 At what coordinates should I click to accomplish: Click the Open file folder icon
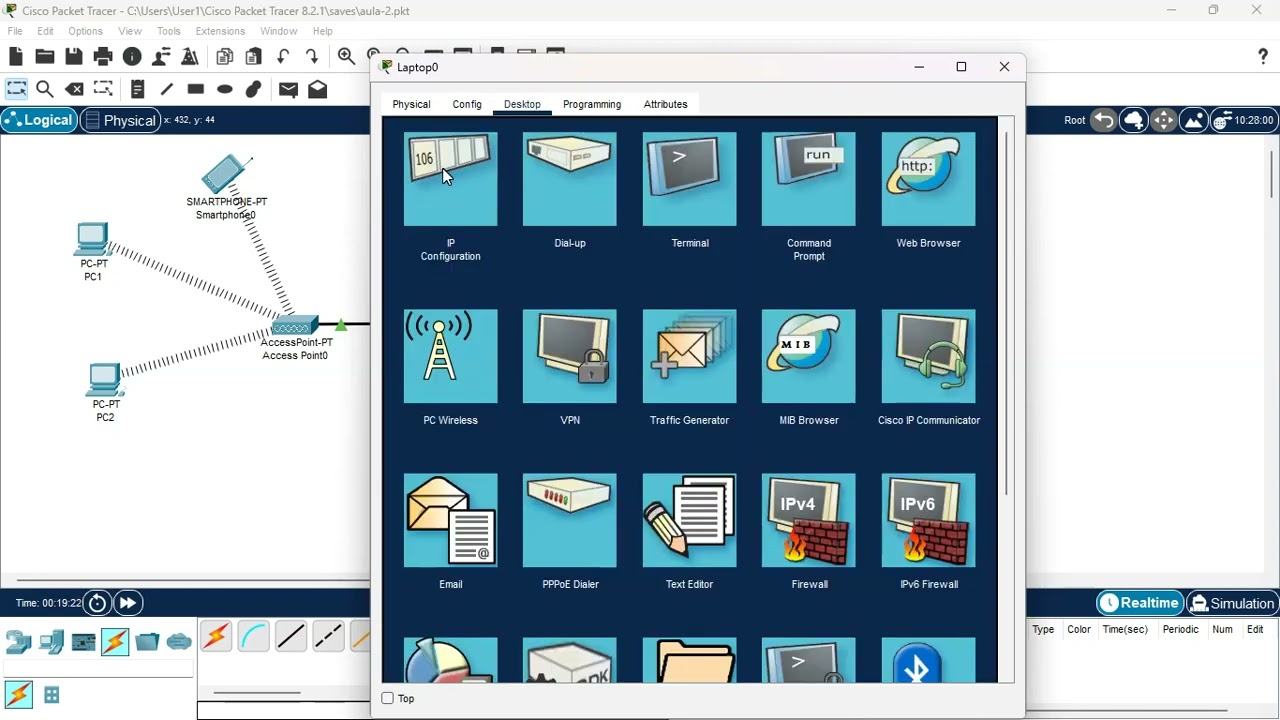(45, 57)
